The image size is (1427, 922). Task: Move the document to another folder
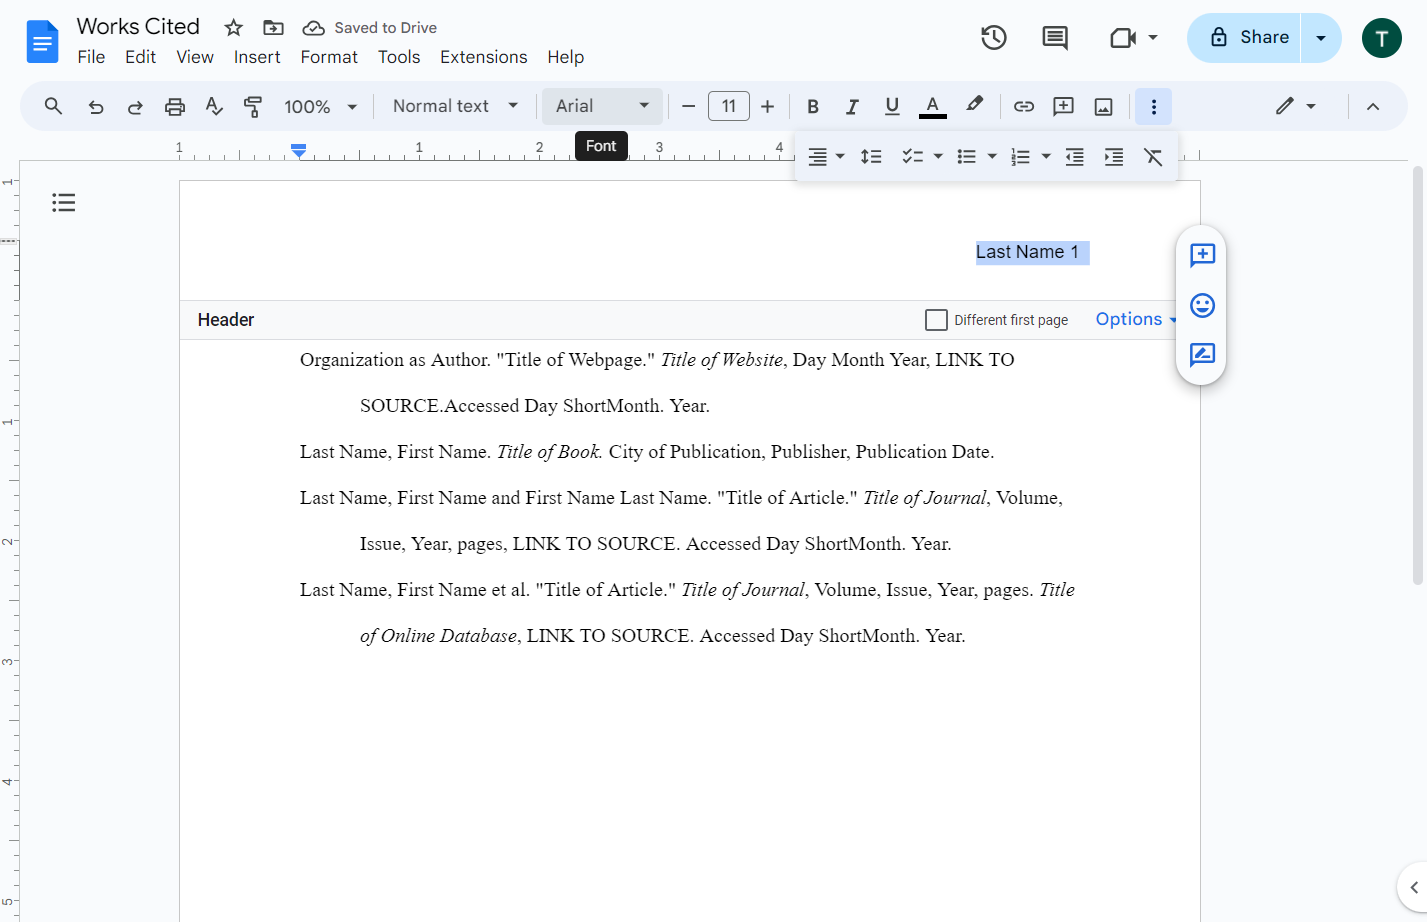[273, 28]
